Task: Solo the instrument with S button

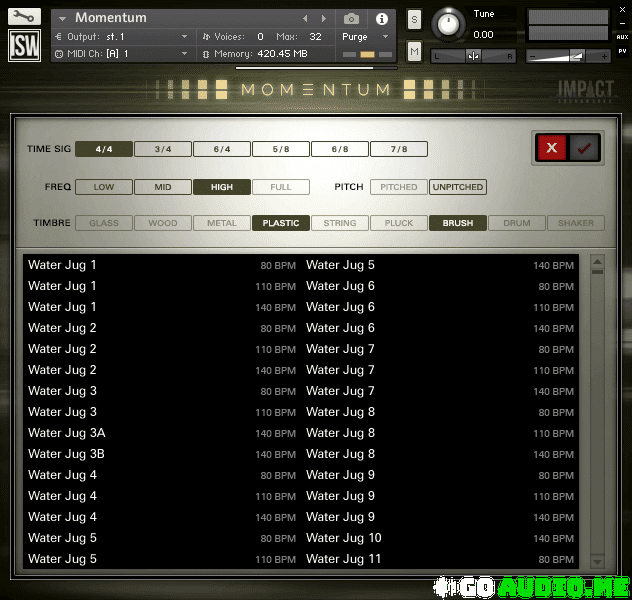Action: (414, 21)
